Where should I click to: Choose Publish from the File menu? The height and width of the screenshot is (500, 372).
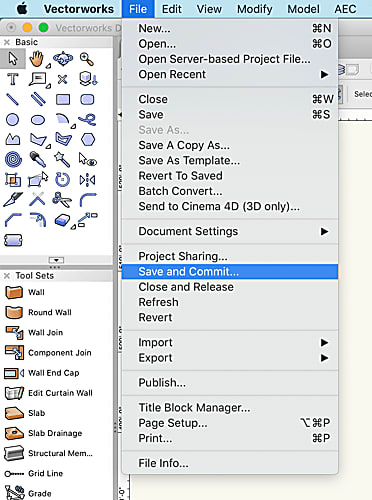coord(230,383)
